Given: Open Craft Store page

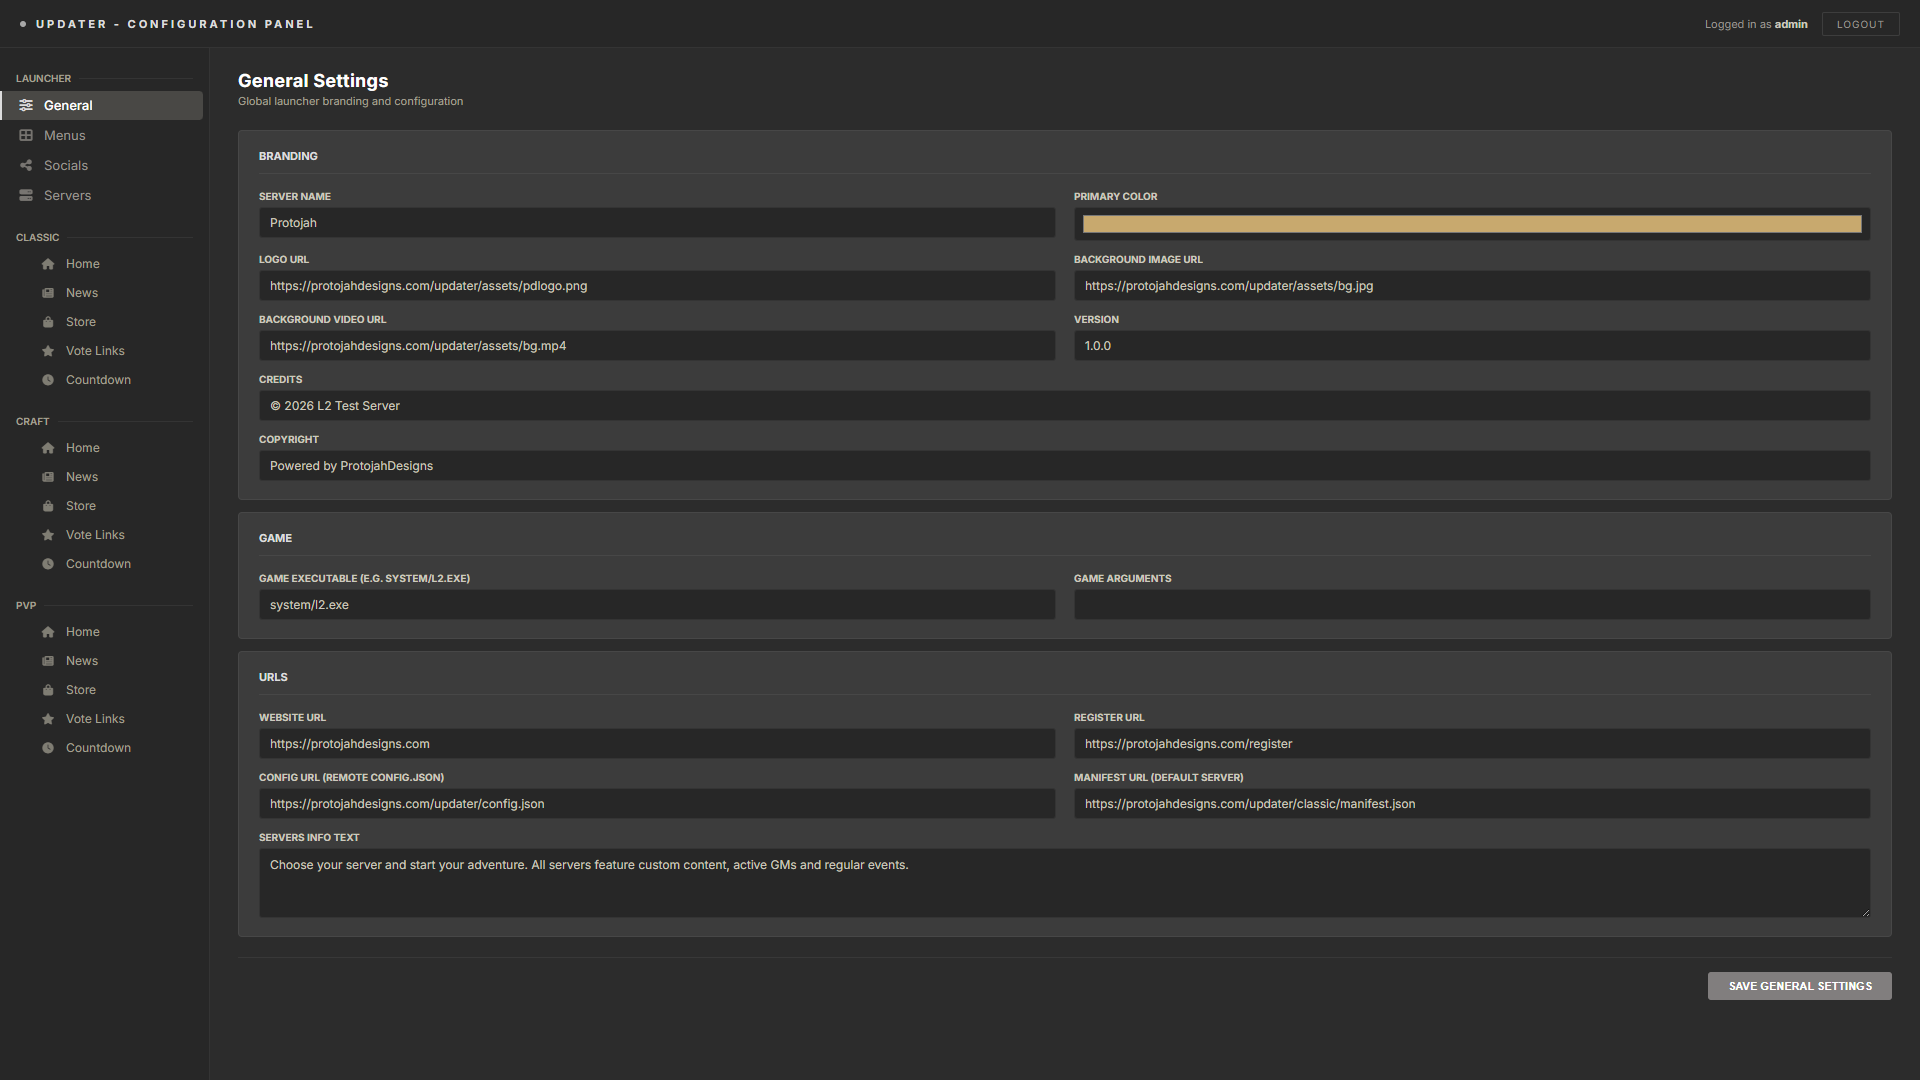Looking at the screenshot, I should click(x=102, y=506).
